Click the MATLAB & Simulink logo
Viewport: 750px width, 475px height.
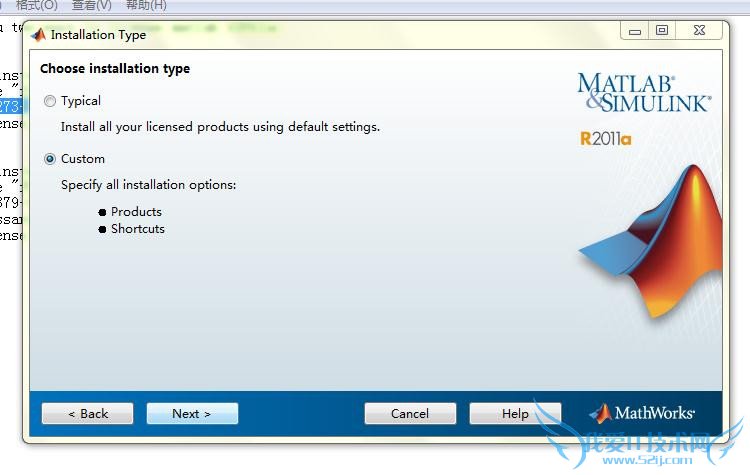point(644,93)
